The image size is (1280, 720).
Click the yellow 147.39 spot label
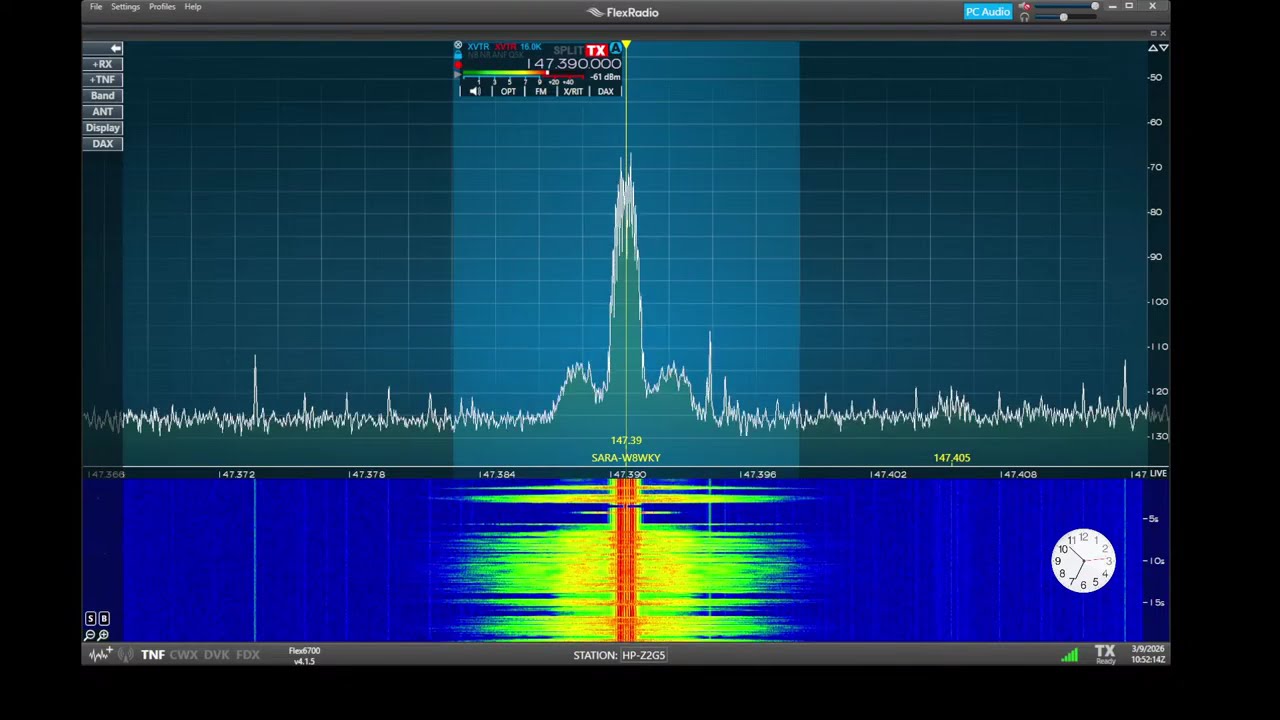pos(626,441)
